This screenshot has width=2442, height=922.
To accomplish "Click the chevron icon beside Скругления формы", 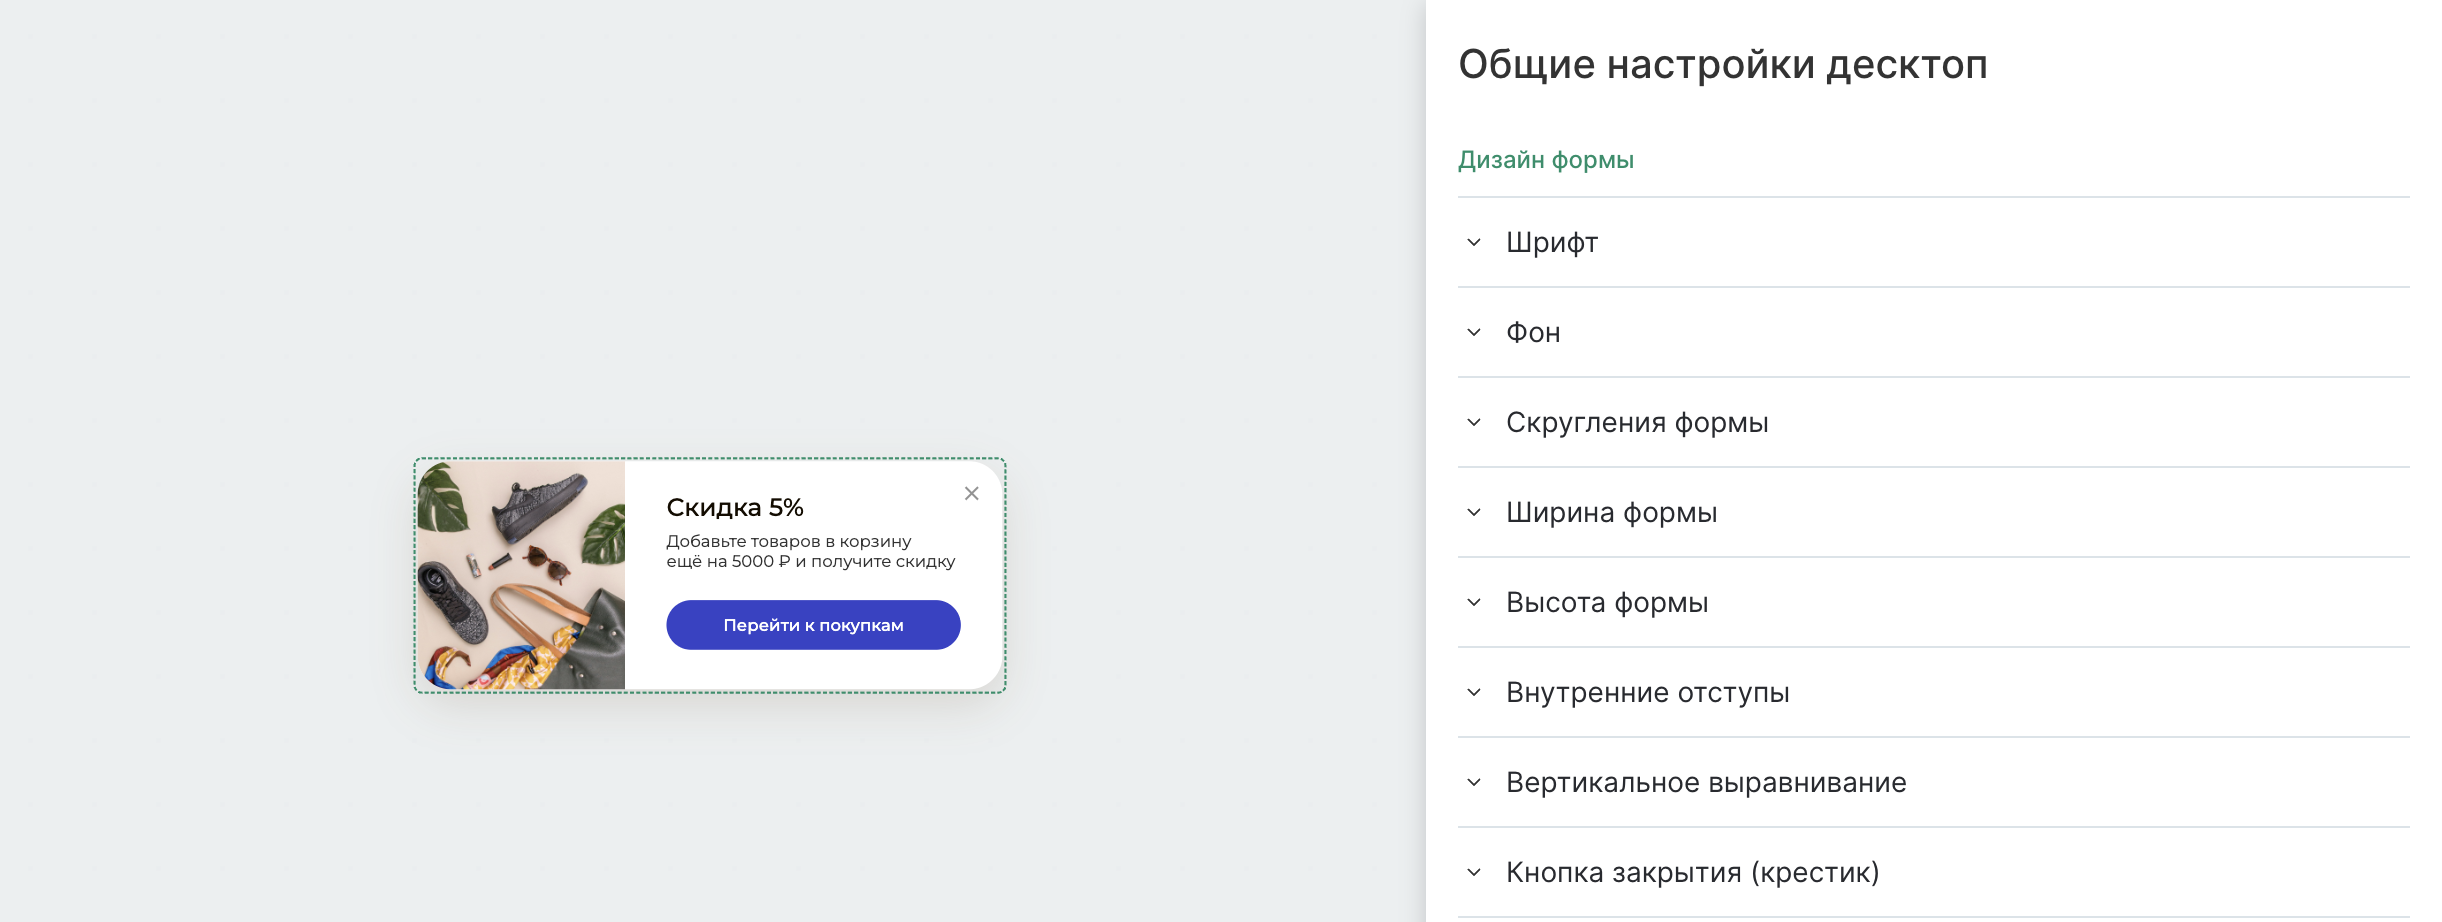I will click(1474, 422).
